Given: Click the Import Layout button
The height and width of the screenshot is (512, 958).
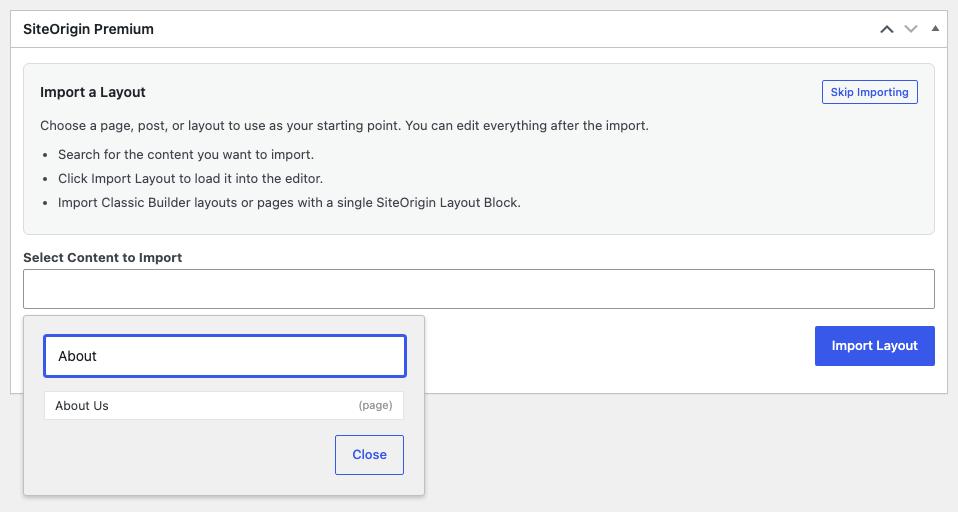Looking at the screenshot, I should [874, 346].
